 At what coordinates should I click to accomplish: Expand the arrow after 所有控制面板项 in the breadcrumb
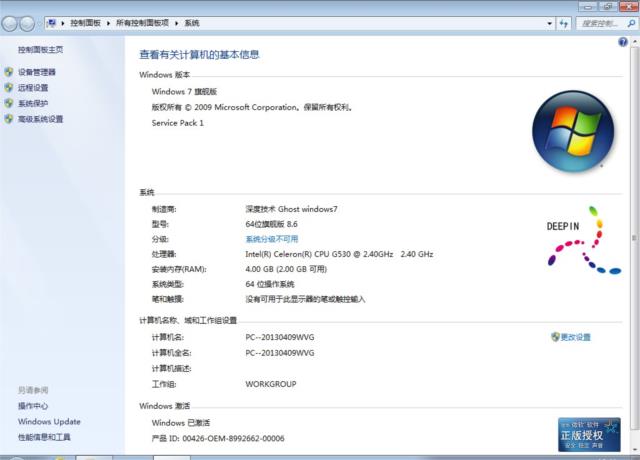175,22
